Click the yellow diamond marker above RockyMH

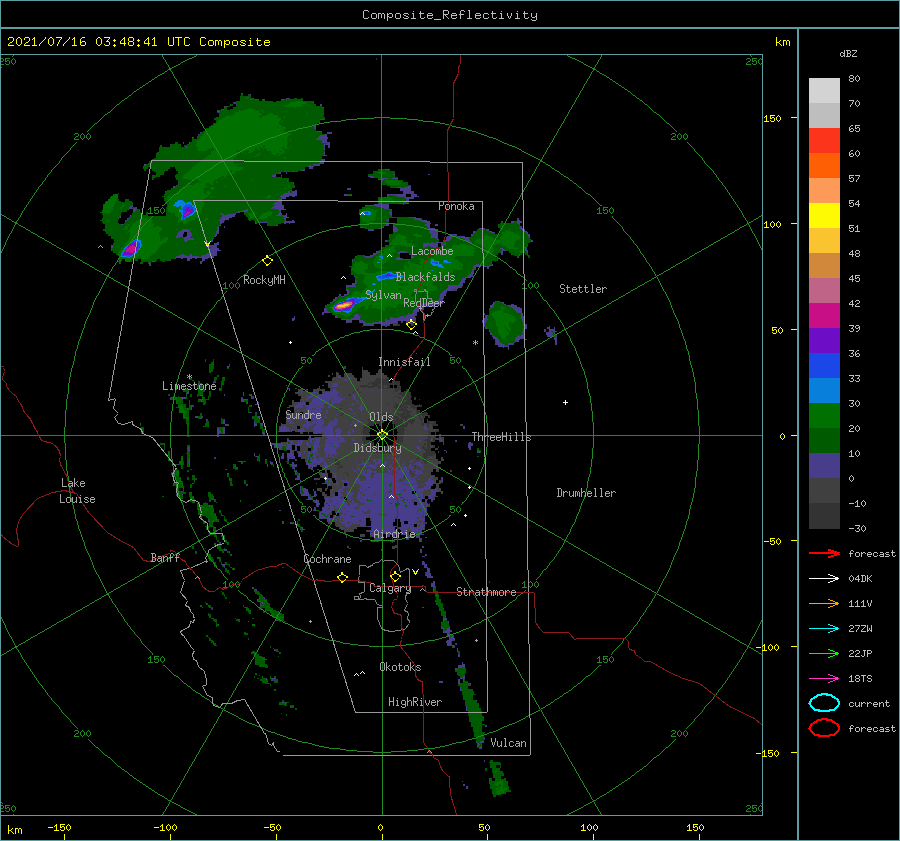(x=267, y=261)
